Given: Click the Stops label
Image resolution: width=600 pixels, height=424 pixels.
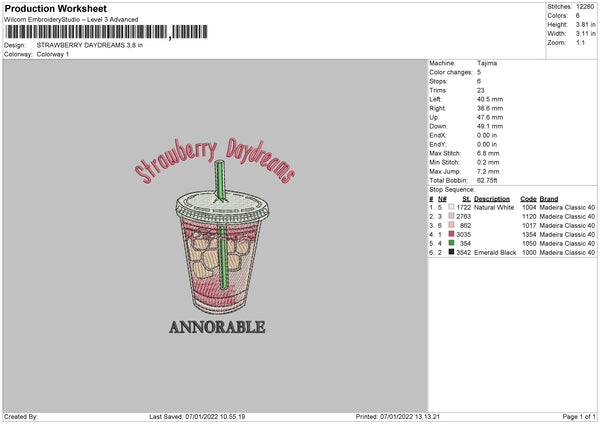Looking at the screenshot, I should point(438,81).
